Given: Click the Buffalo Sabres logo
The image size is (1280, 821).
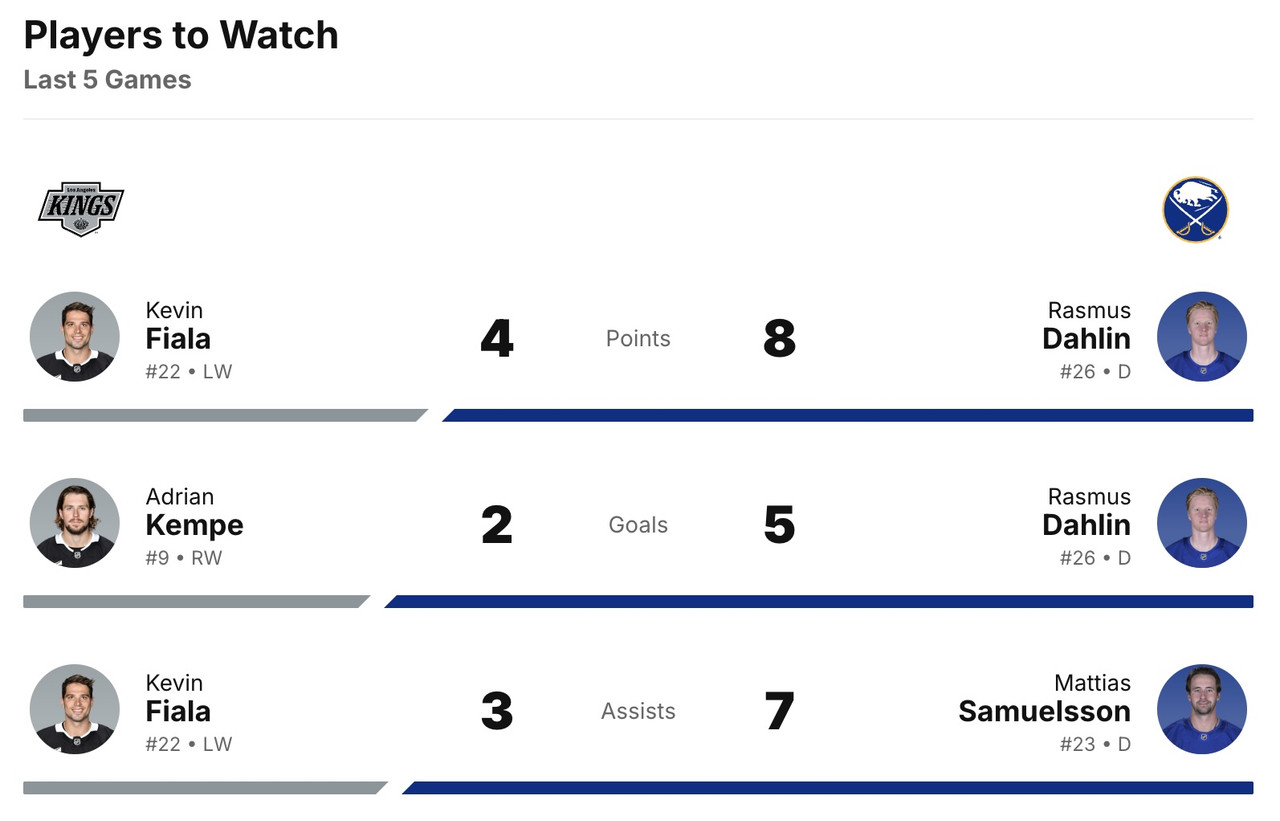Looking at the screenshot, I should point(1195,210).
